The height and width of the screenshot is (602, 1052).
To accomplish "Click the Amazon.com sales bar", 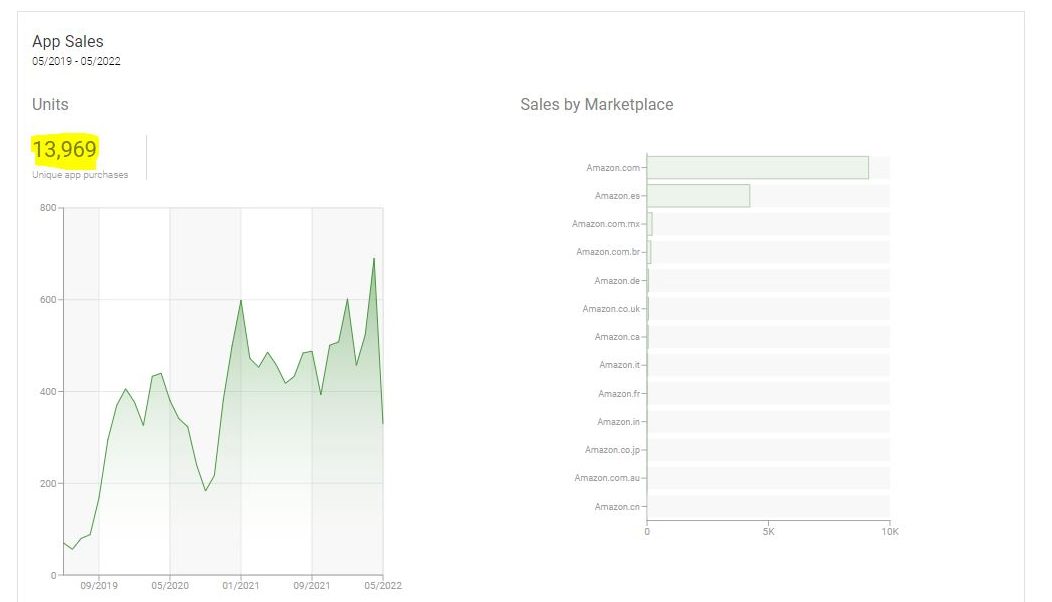I will point(757,168).
